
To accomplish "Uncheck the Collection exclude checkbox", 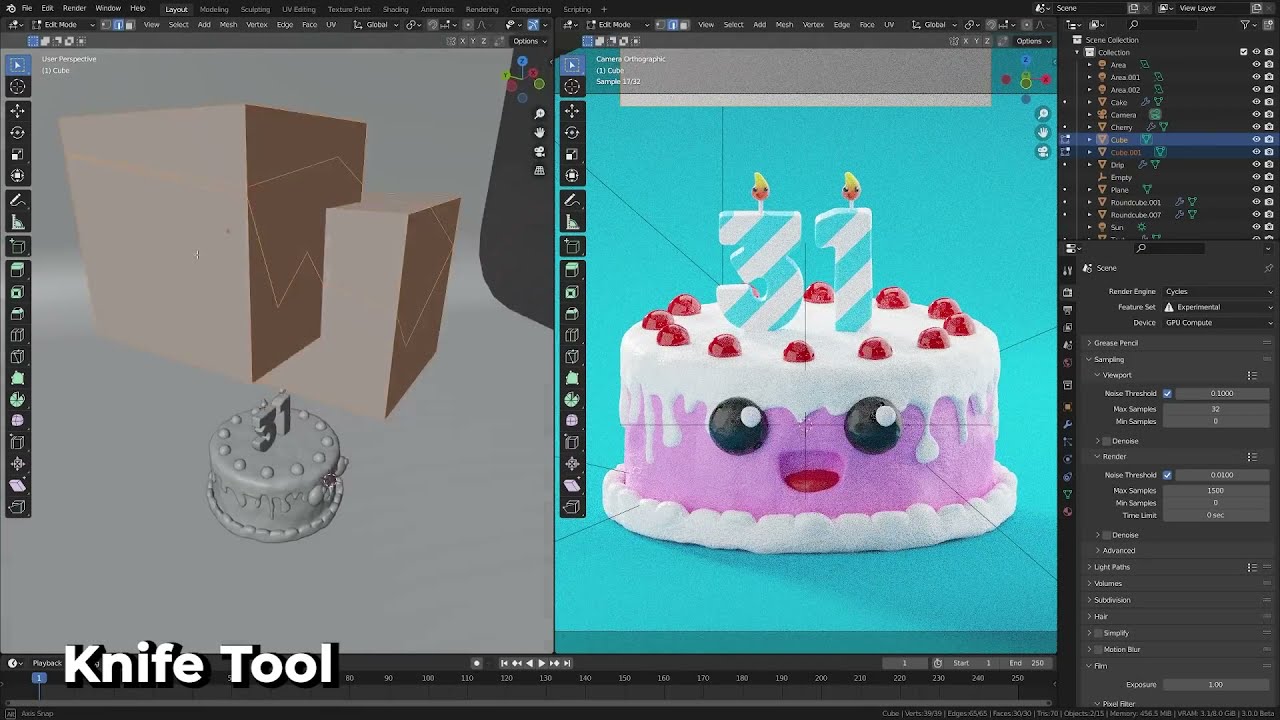I will click(x=1244, y=52).
